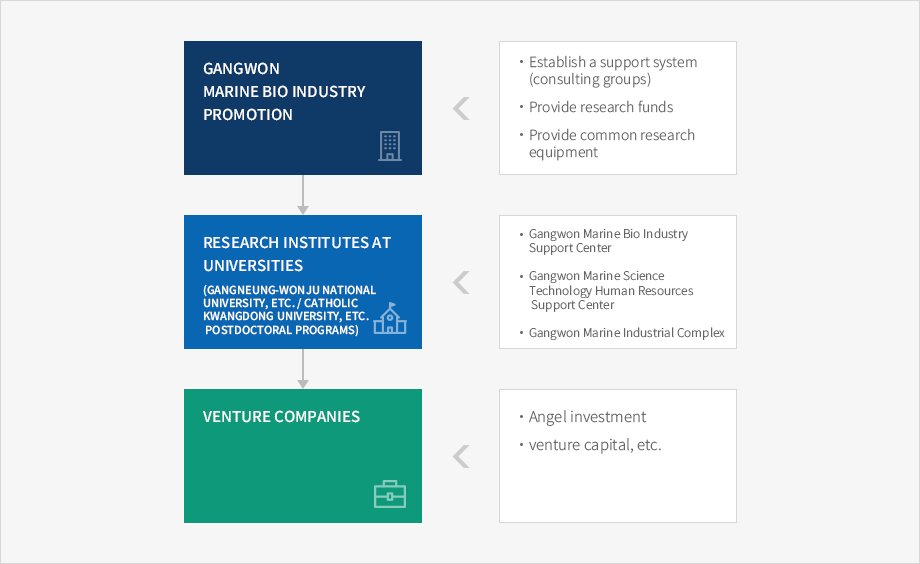Click 'venture capital, etc.' bullet

594,445
